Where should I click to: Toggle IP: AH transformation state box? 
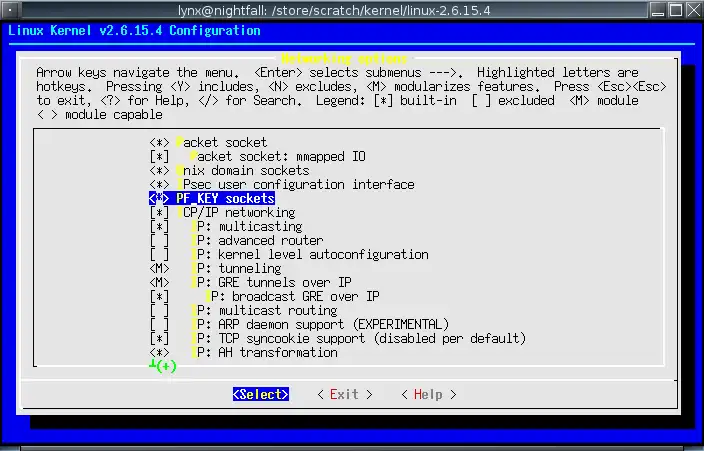(x=159, y=353)
